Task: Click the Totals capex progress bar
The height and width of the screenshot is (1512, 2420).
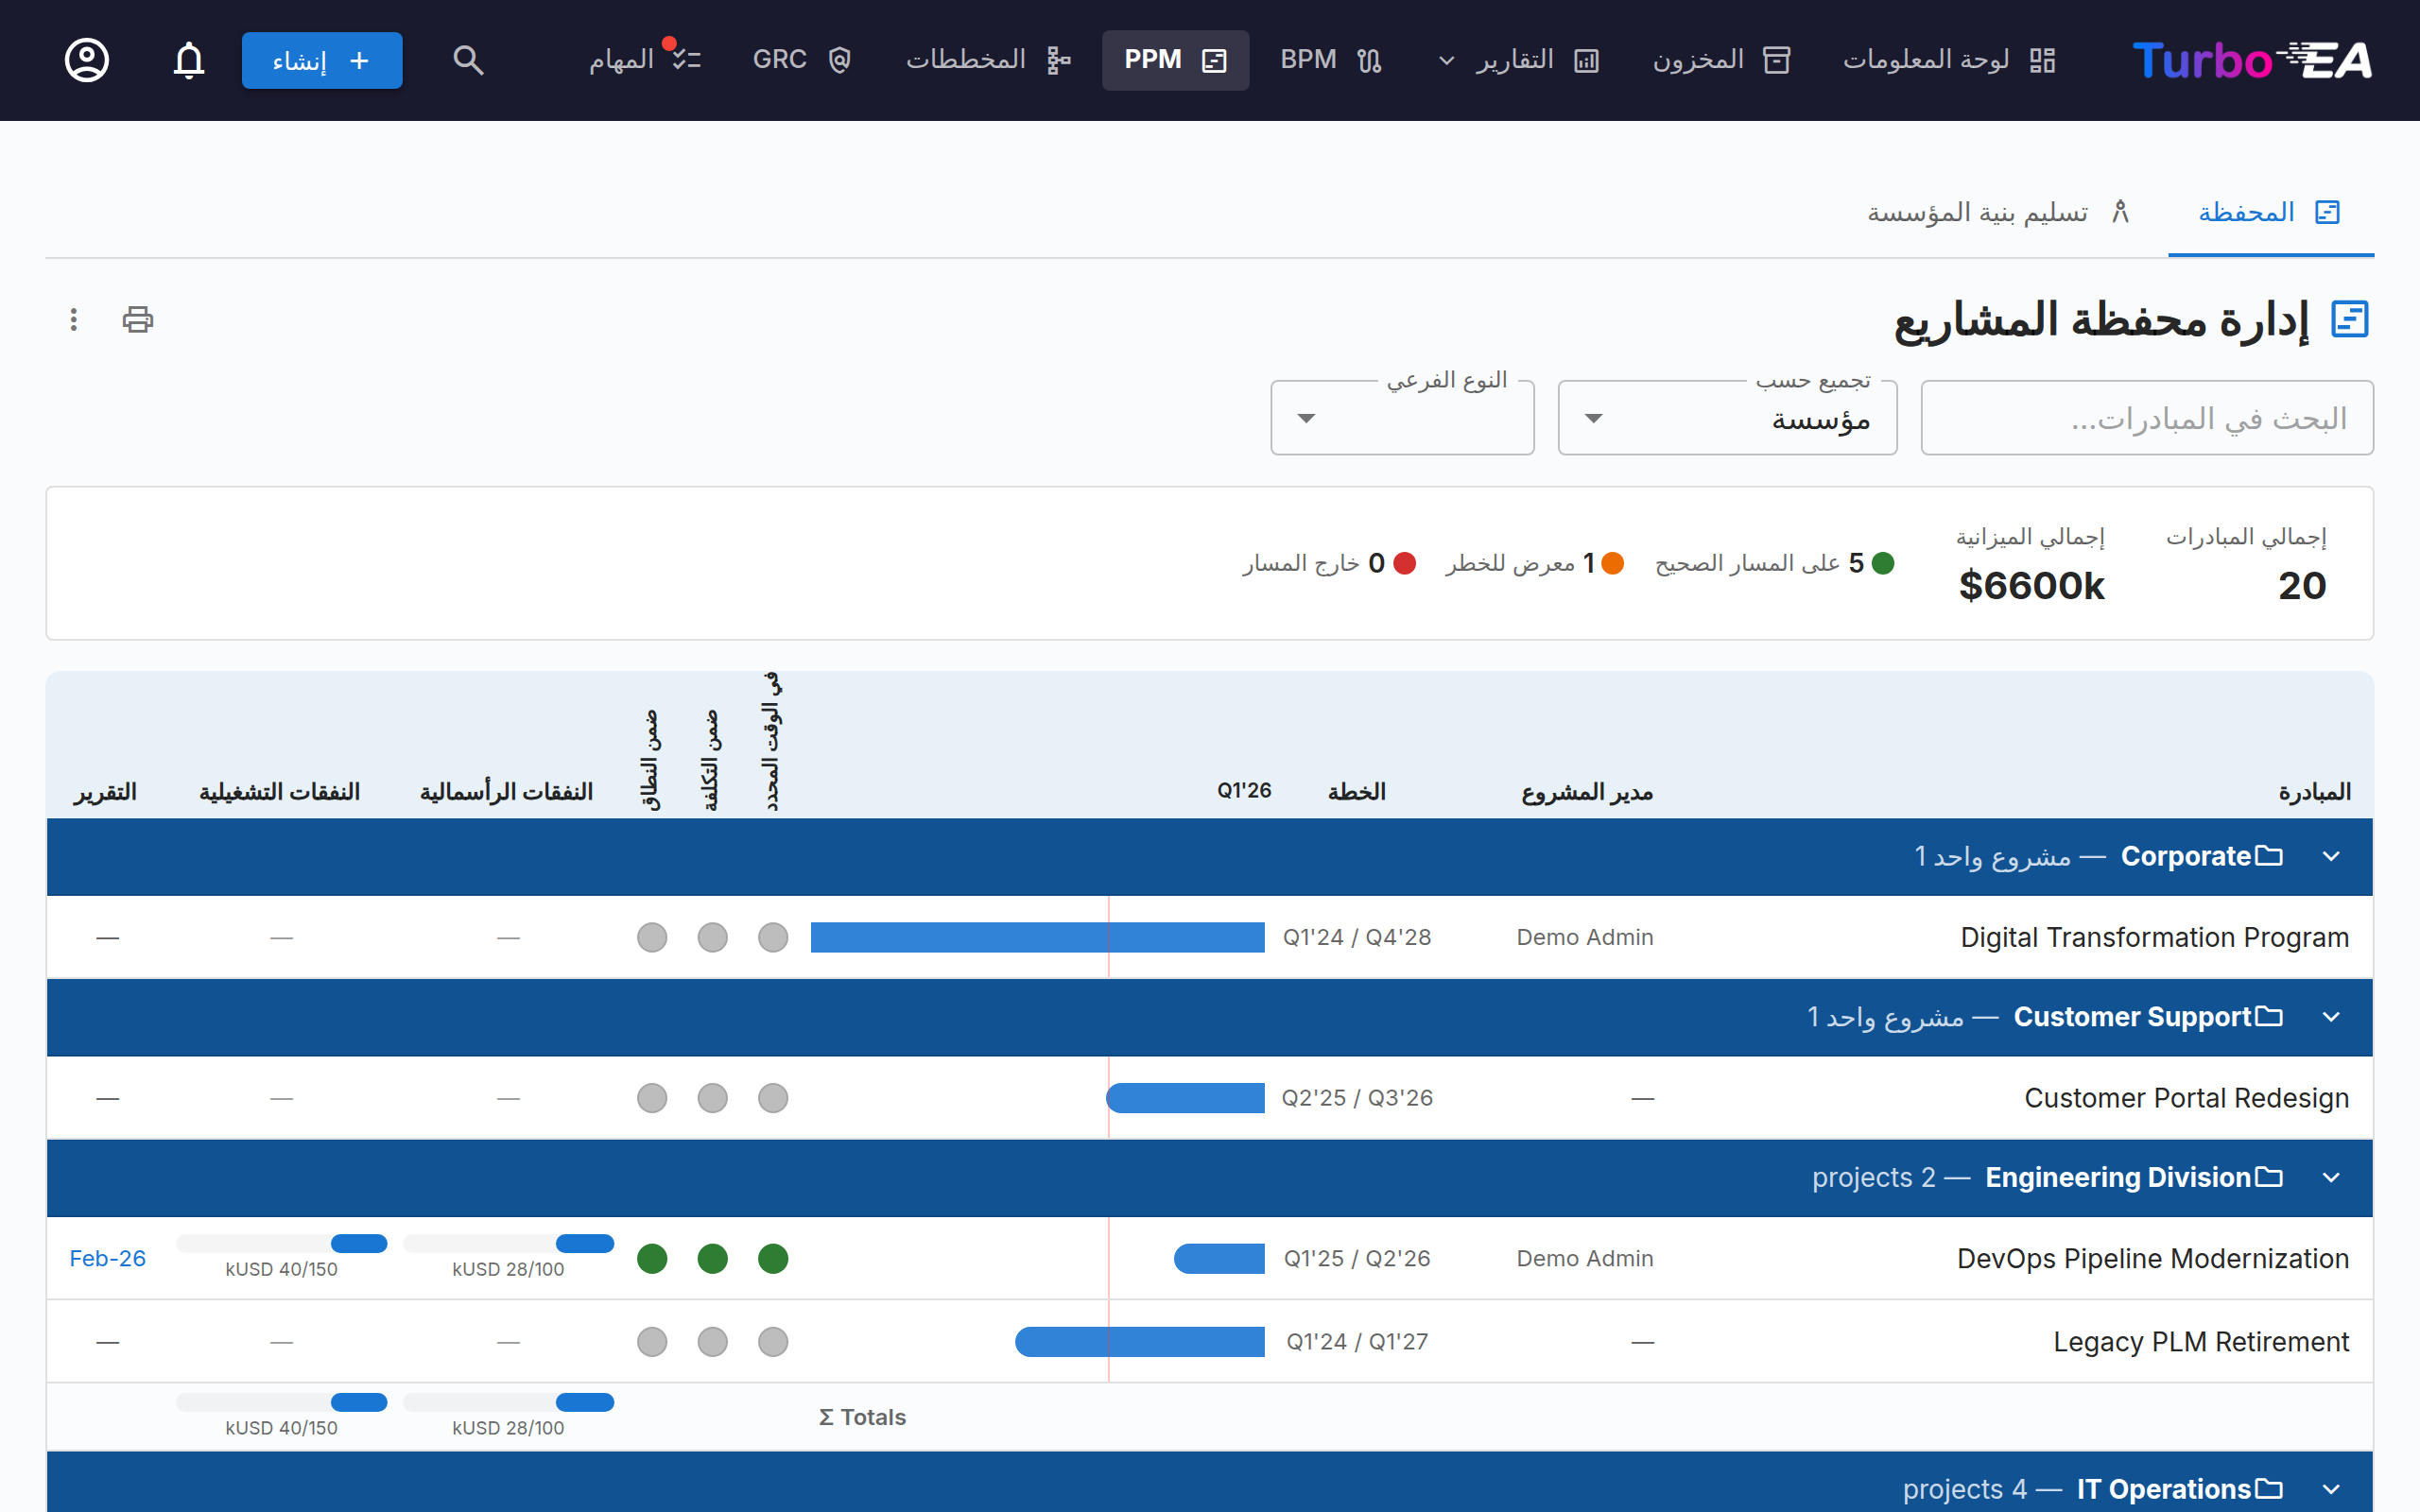Action: coord(508,1403)
